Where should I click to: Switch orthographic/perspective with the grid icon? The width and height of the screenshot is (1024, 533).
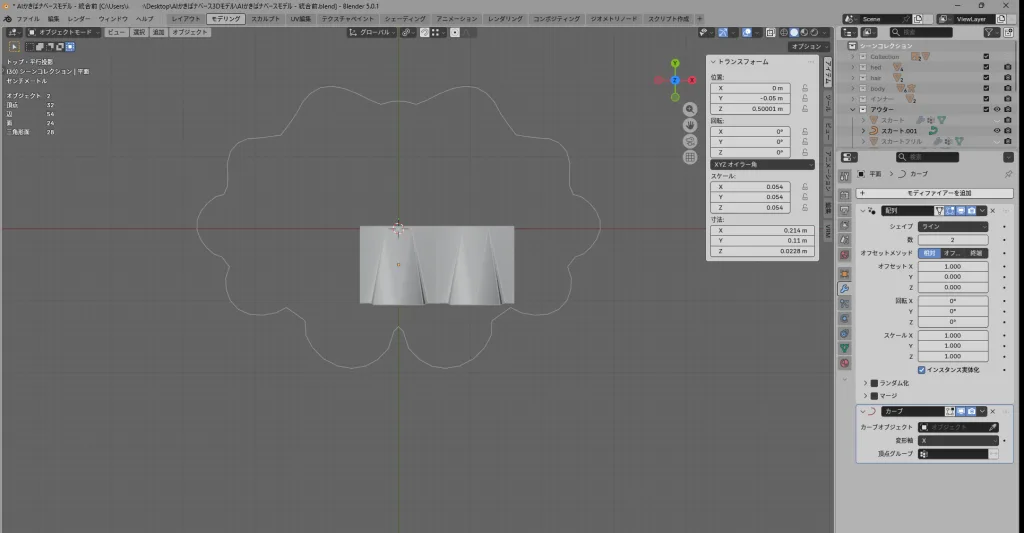coord(690,157)
